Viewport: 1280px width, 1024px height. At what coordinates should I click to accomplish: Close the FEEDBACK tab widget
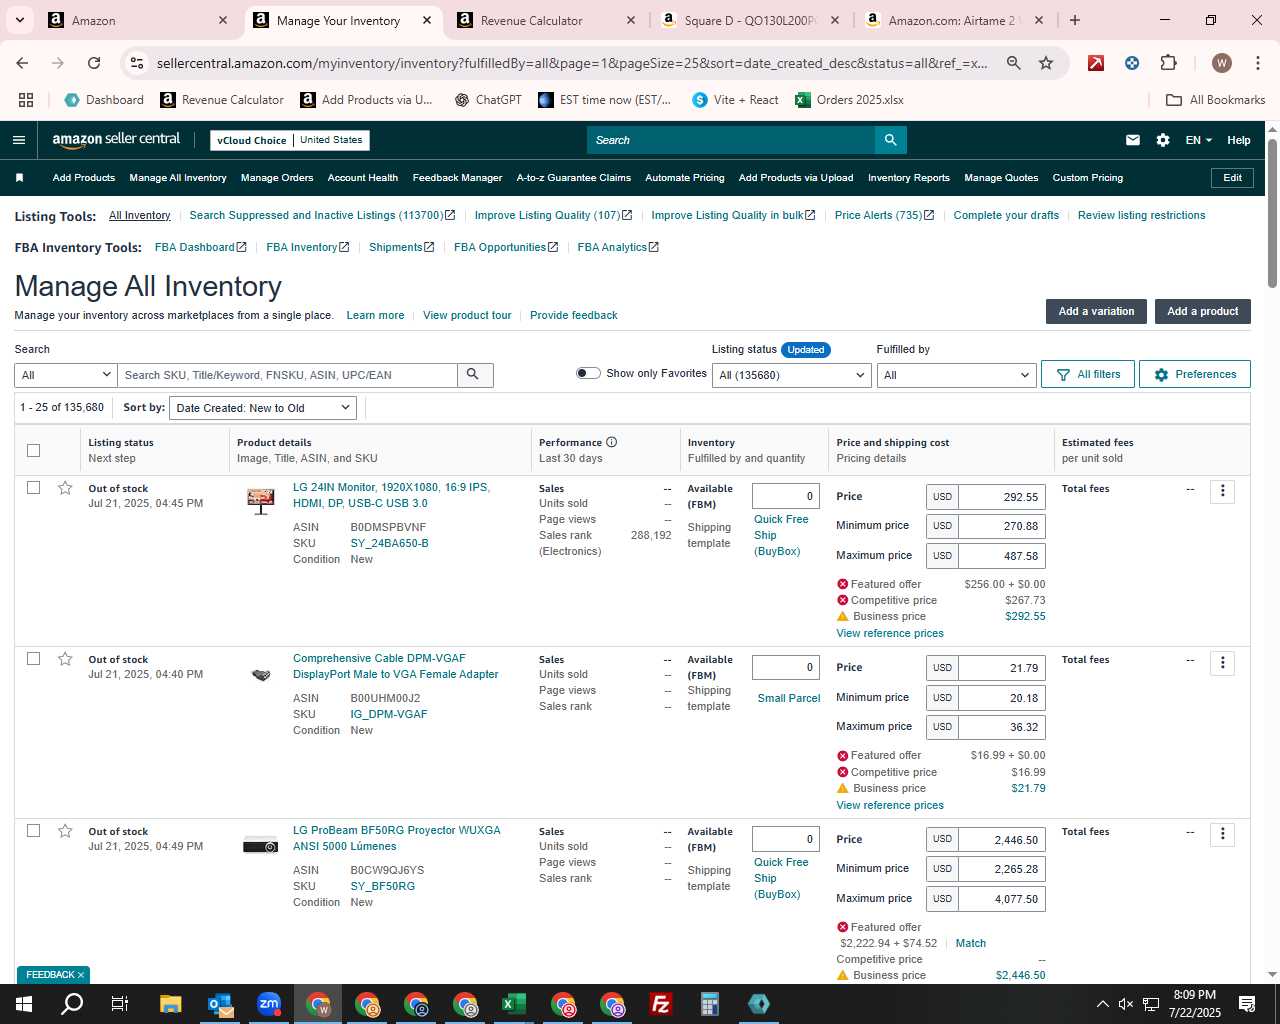[x=81, y=975]
